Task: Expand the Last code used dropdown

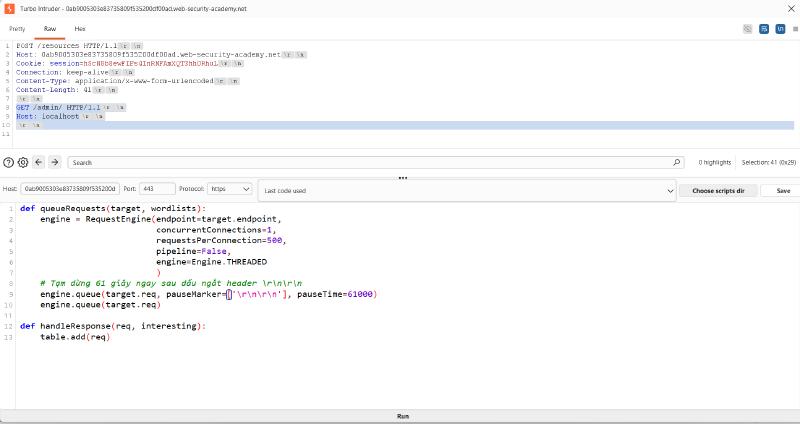Action: (467, 190)
